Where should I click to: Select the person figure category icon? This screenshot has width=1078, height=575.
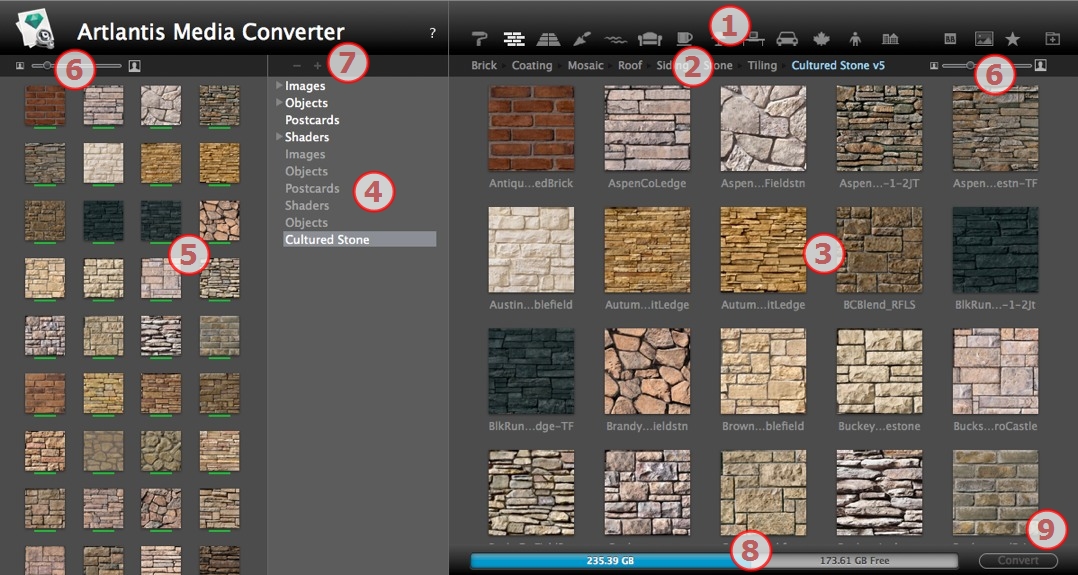[x=855, y=39]
